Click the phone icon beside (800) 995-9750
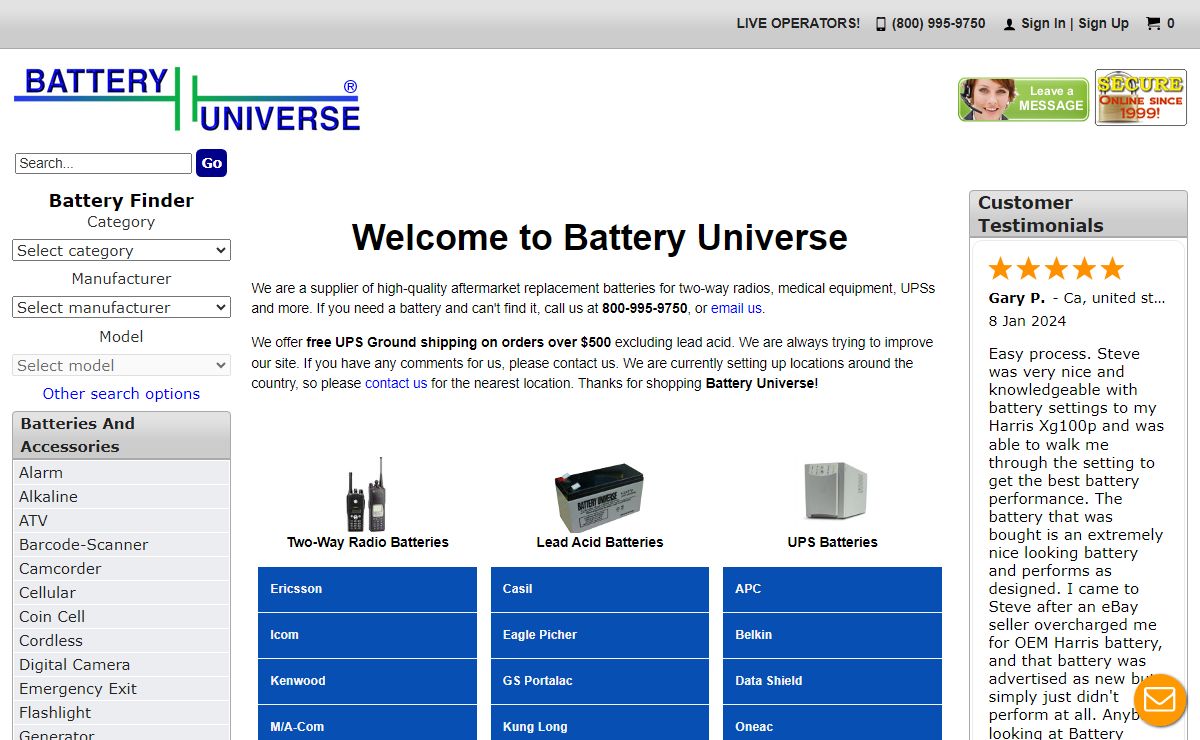Screen dimensions: 1200x740 [881, 24]
